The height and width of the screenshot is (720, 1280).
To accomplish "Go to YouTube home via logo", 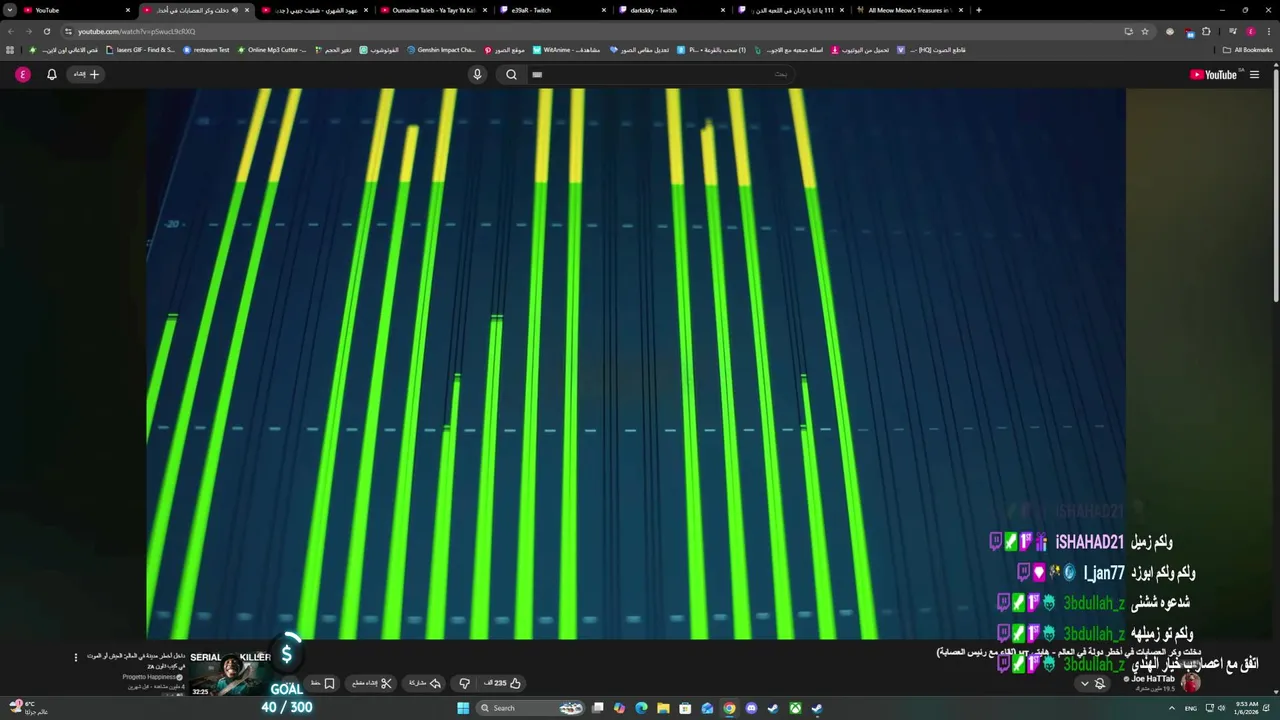I will coord(1215,74).
